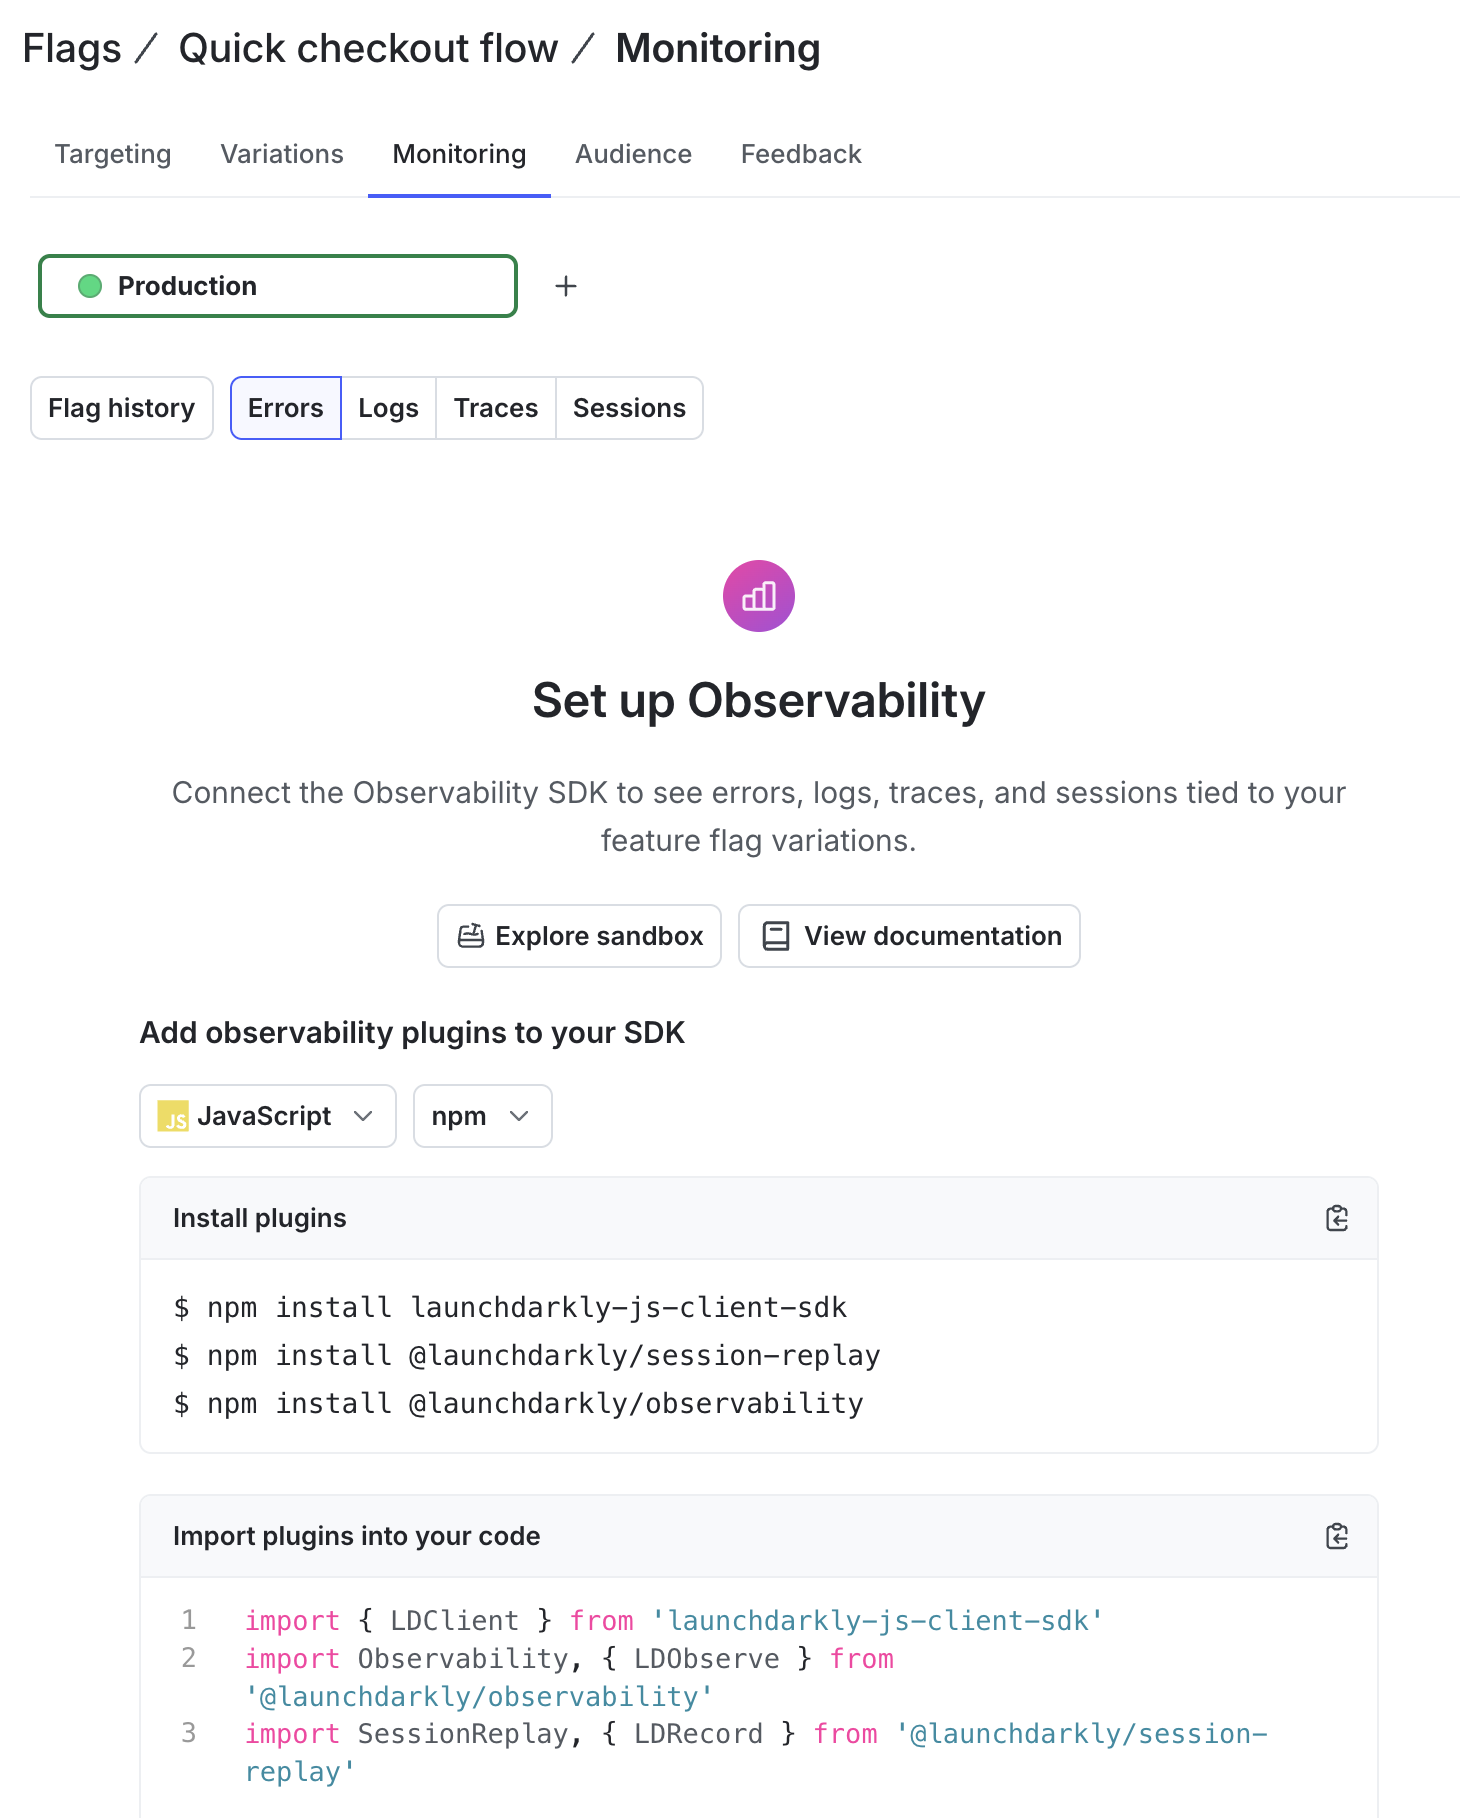1460x1818 pixels.
Task: Switch to the Targeting tab
Action: 113,154
